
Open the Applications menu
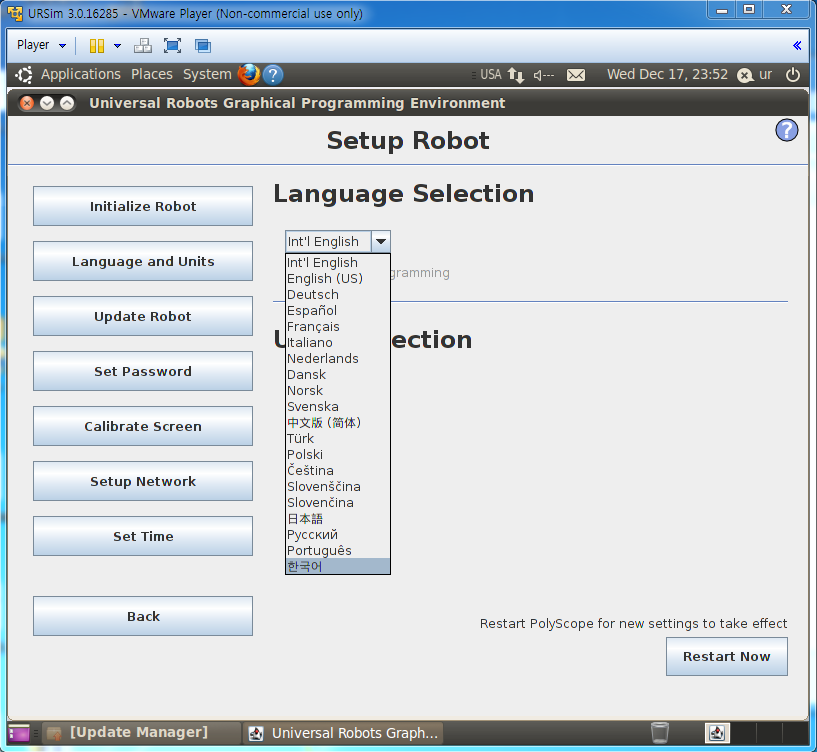[81, 75]
